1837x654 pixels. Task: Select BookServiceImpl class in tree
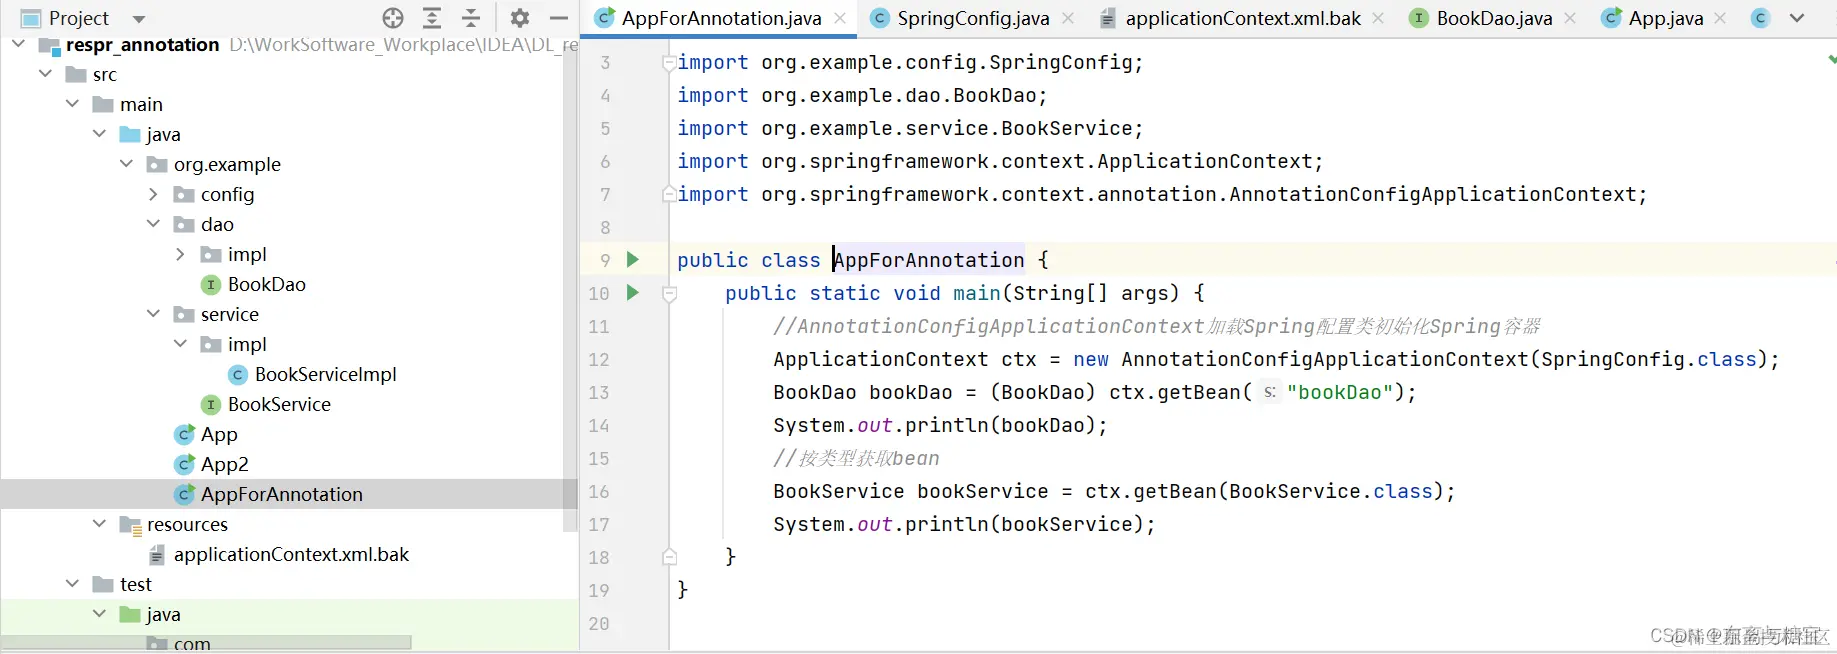[326, 374]
